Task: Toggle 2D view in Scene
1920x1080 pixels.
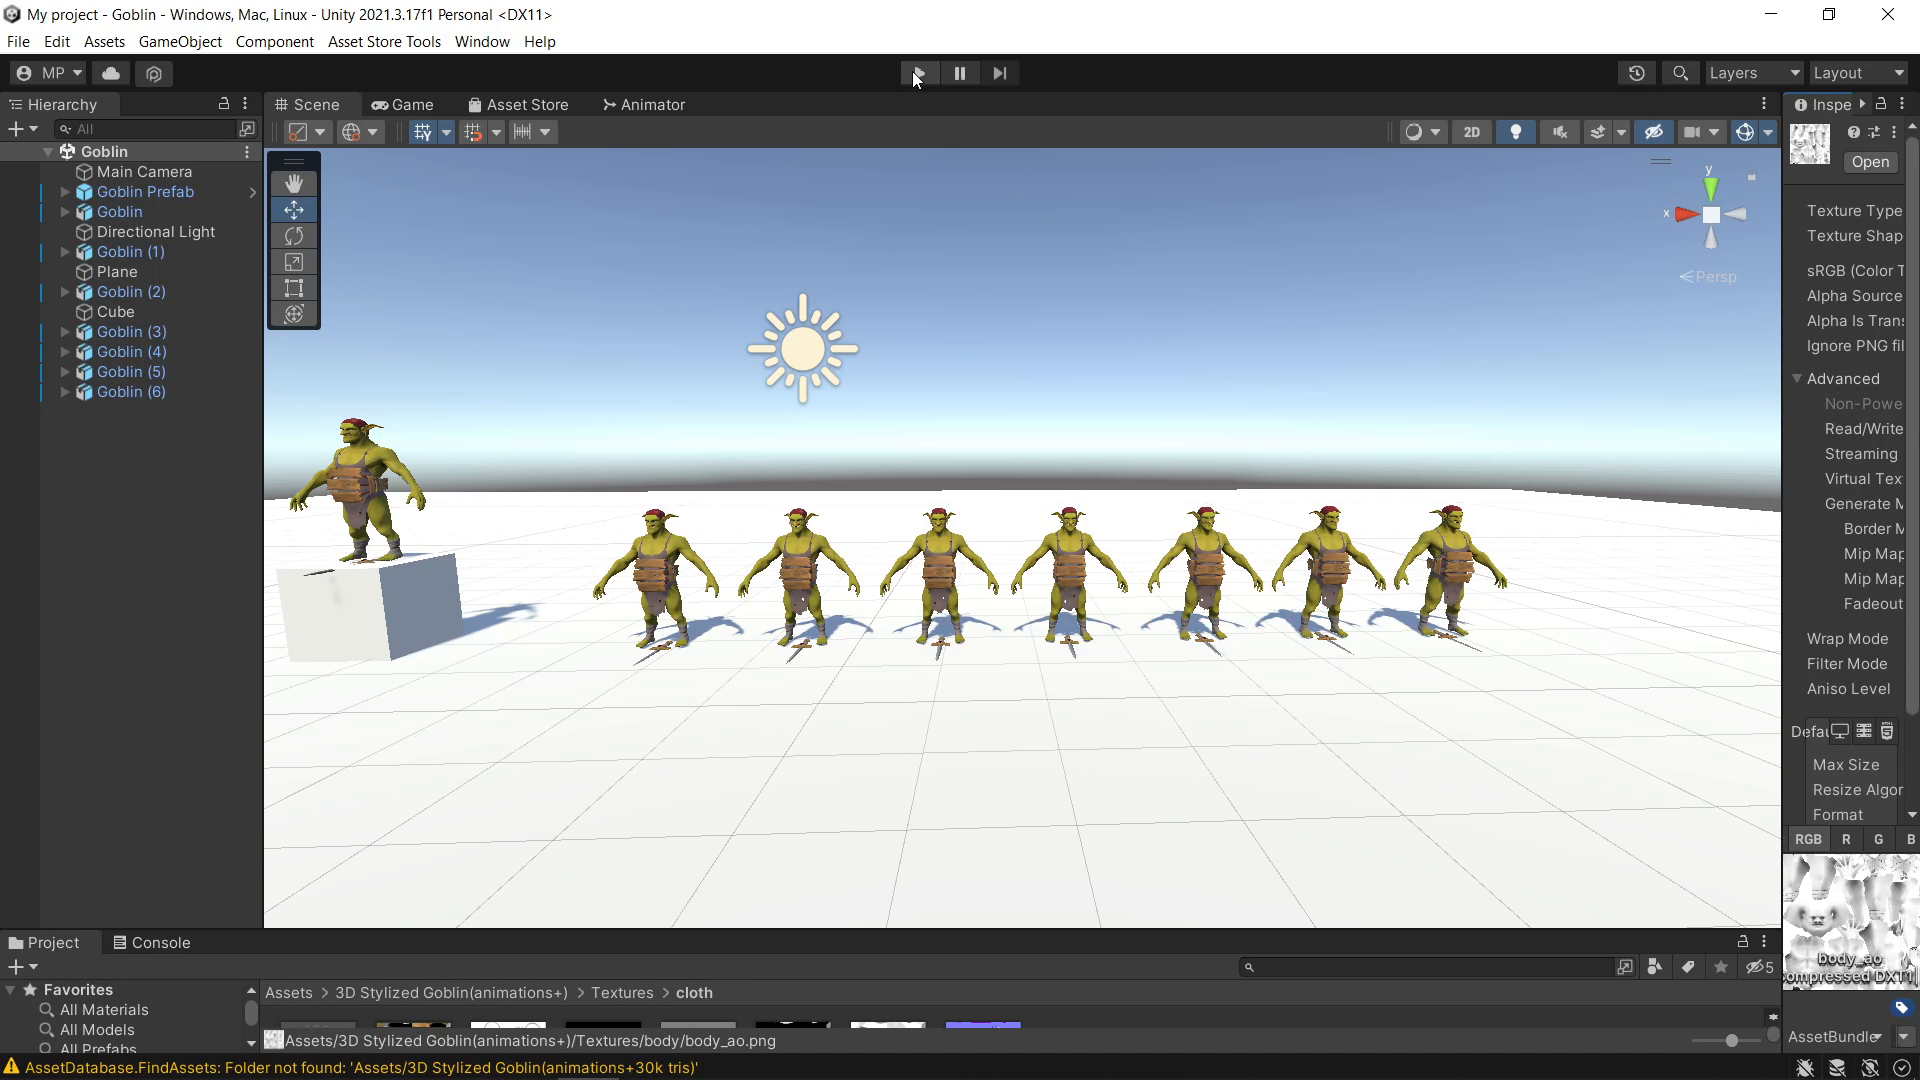Action: 1471,132
